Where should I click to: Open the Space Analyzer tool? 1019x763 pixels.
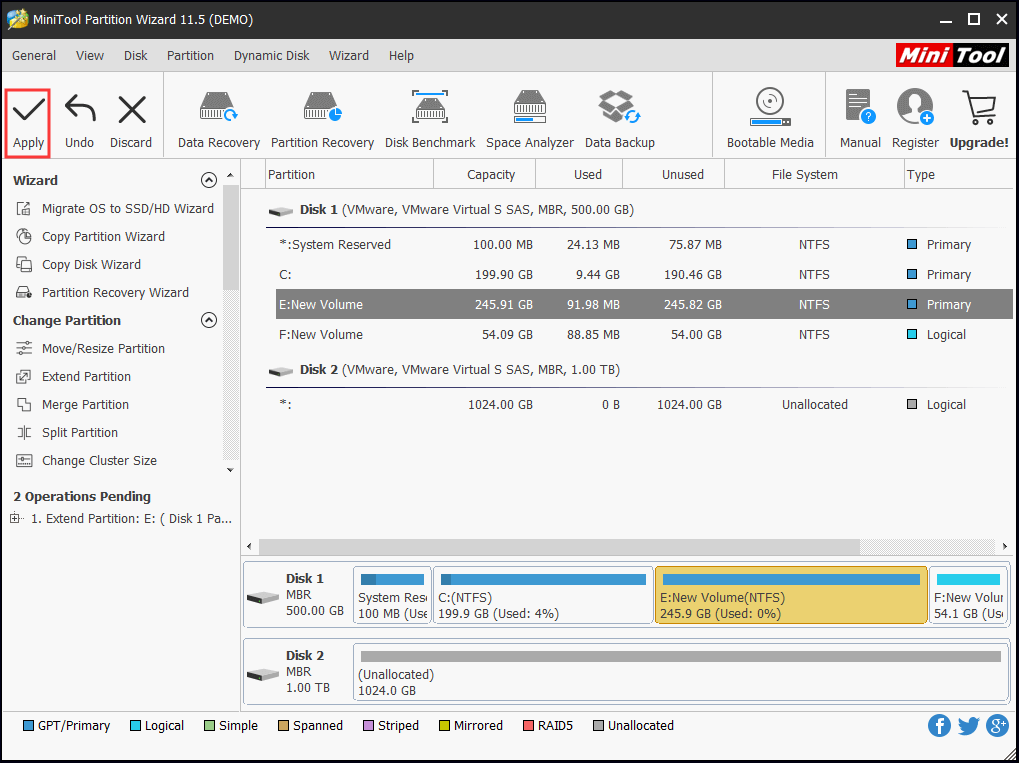[530, 120]
